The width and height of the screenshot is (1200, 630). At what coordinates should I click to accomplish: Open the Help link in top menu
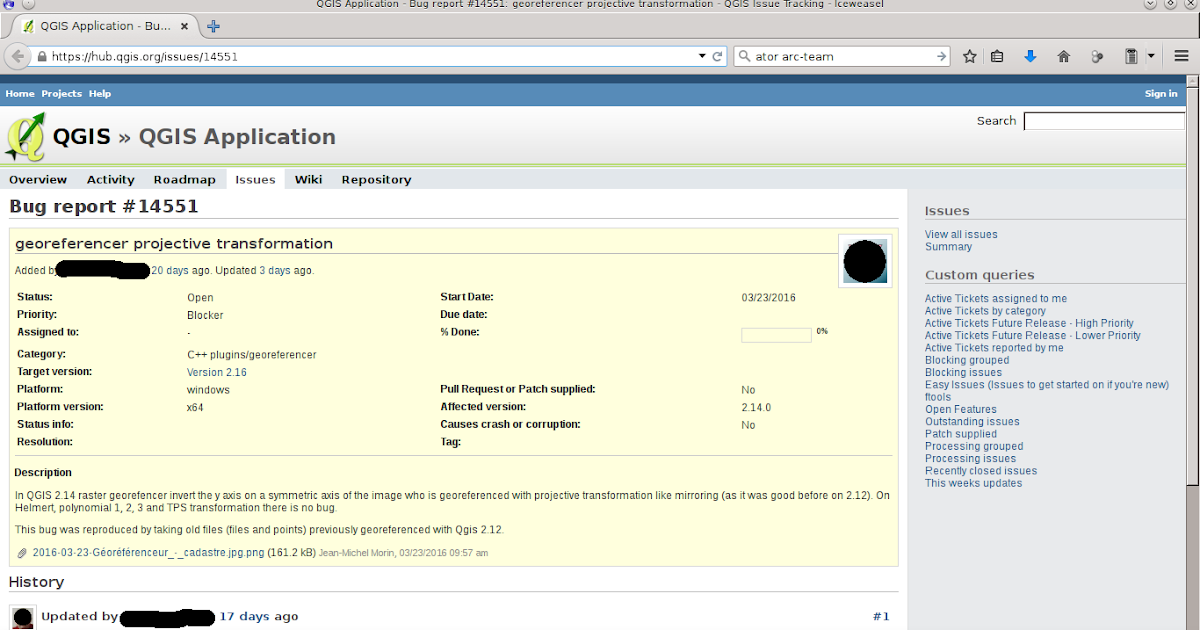[x=100, y=93]
